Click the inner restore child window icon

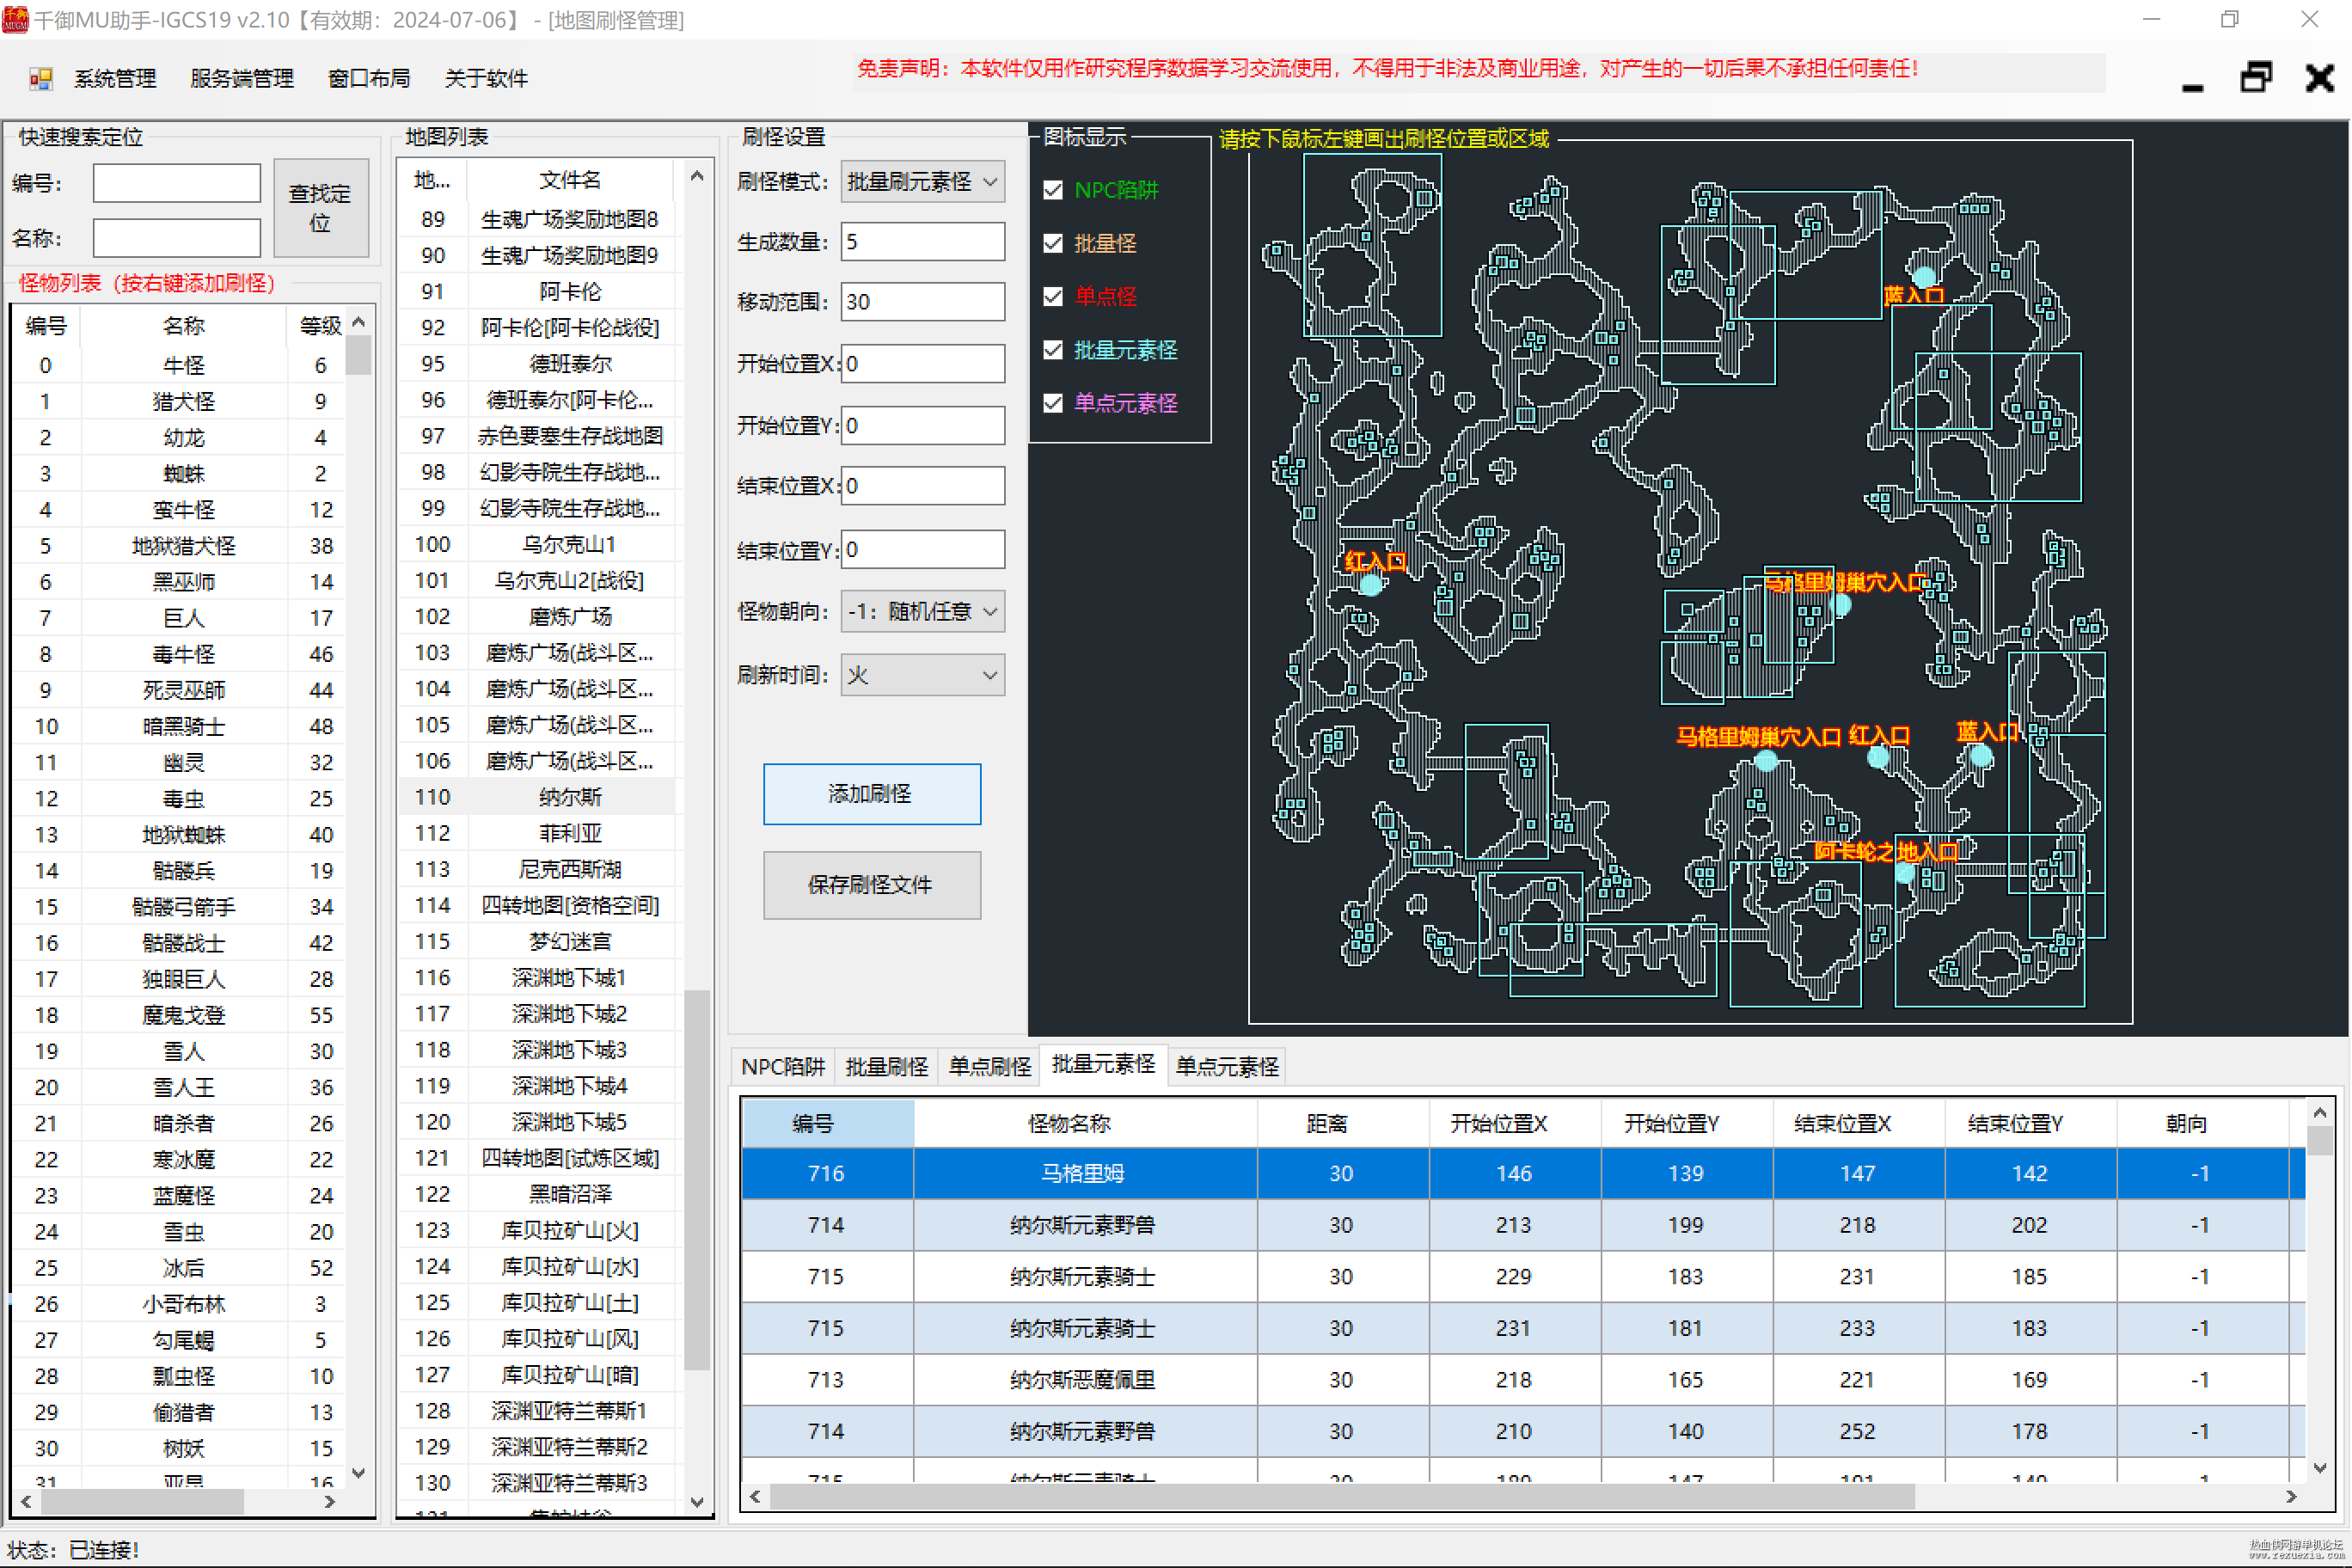point(2256,77)
